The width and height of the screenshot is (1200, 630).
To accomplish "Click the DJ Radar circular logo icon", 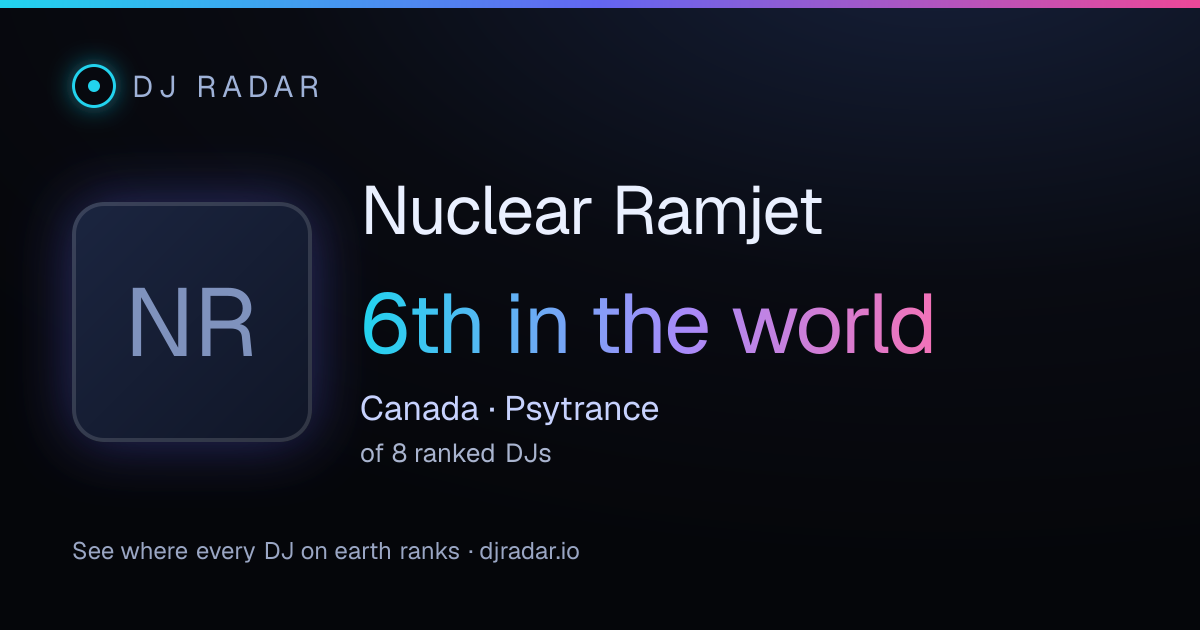I will point(94,86).
